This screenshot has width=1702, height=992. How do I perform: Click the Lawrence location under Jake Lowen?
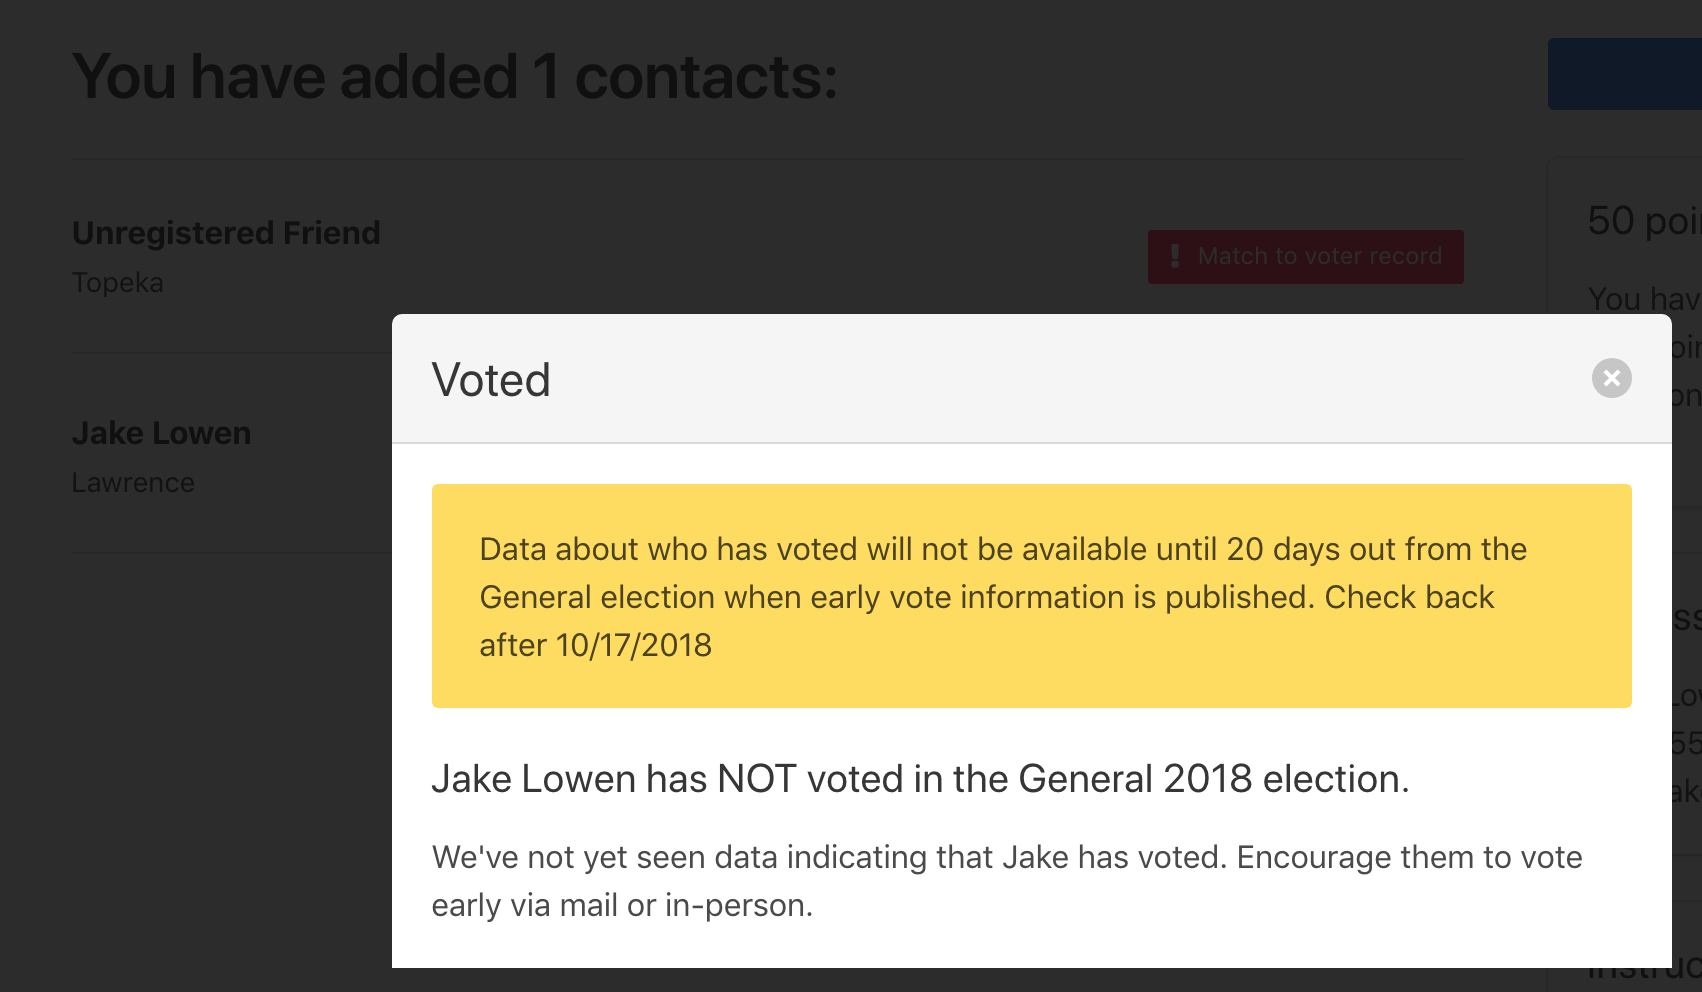tap(133, 483)
